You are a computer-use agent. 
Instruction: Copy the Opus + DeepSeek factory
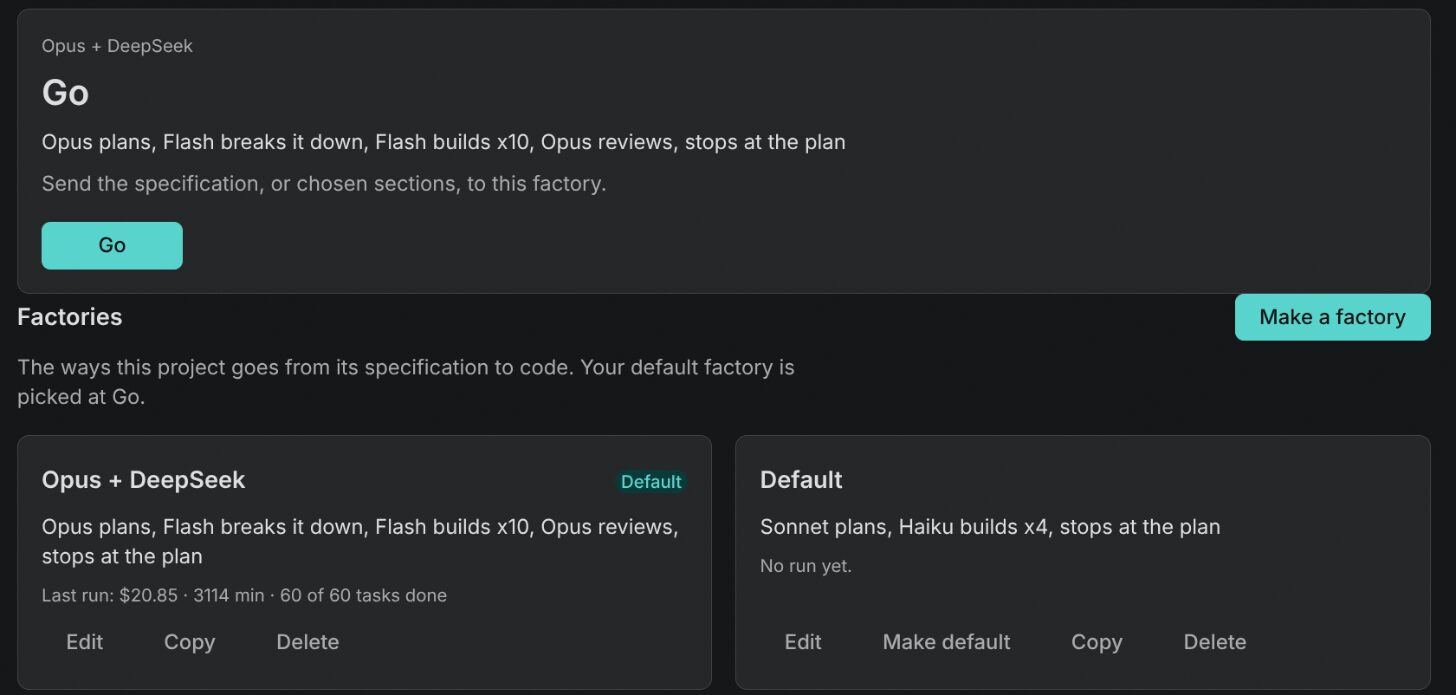(190, 642)
